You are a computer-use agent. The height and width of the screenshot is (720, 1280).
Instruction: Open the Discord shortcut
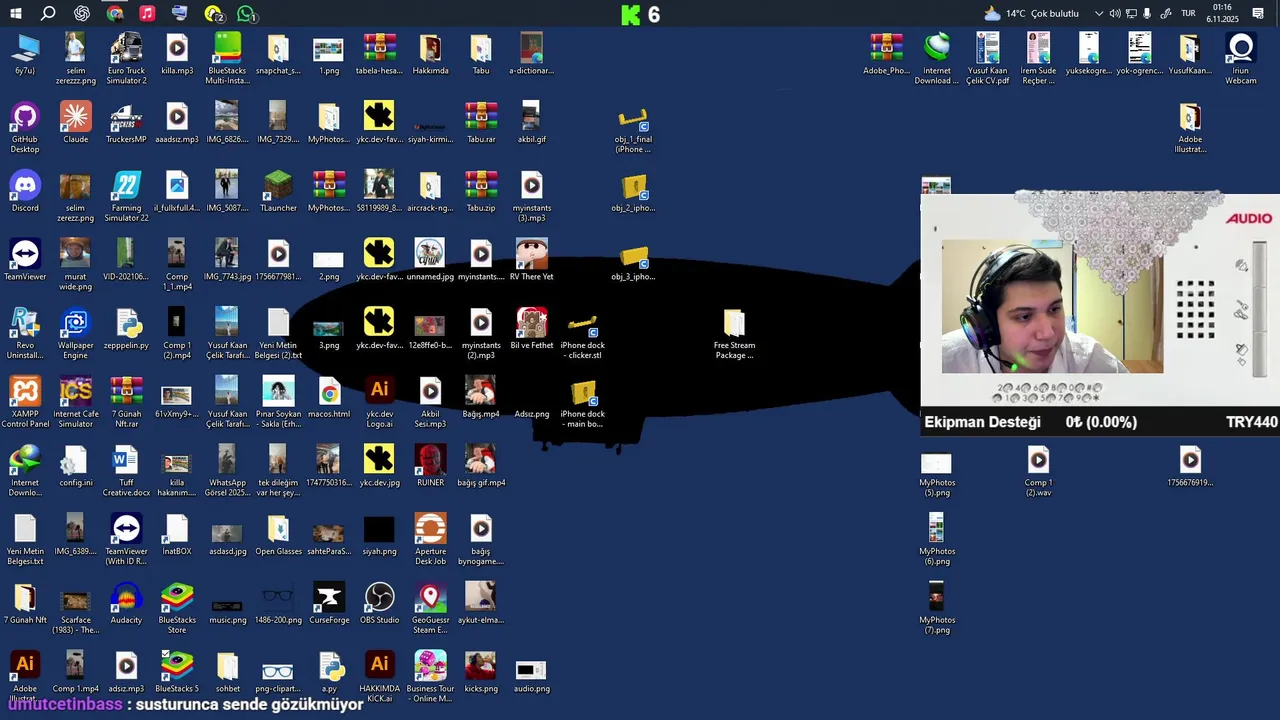(x=25, y=192)
